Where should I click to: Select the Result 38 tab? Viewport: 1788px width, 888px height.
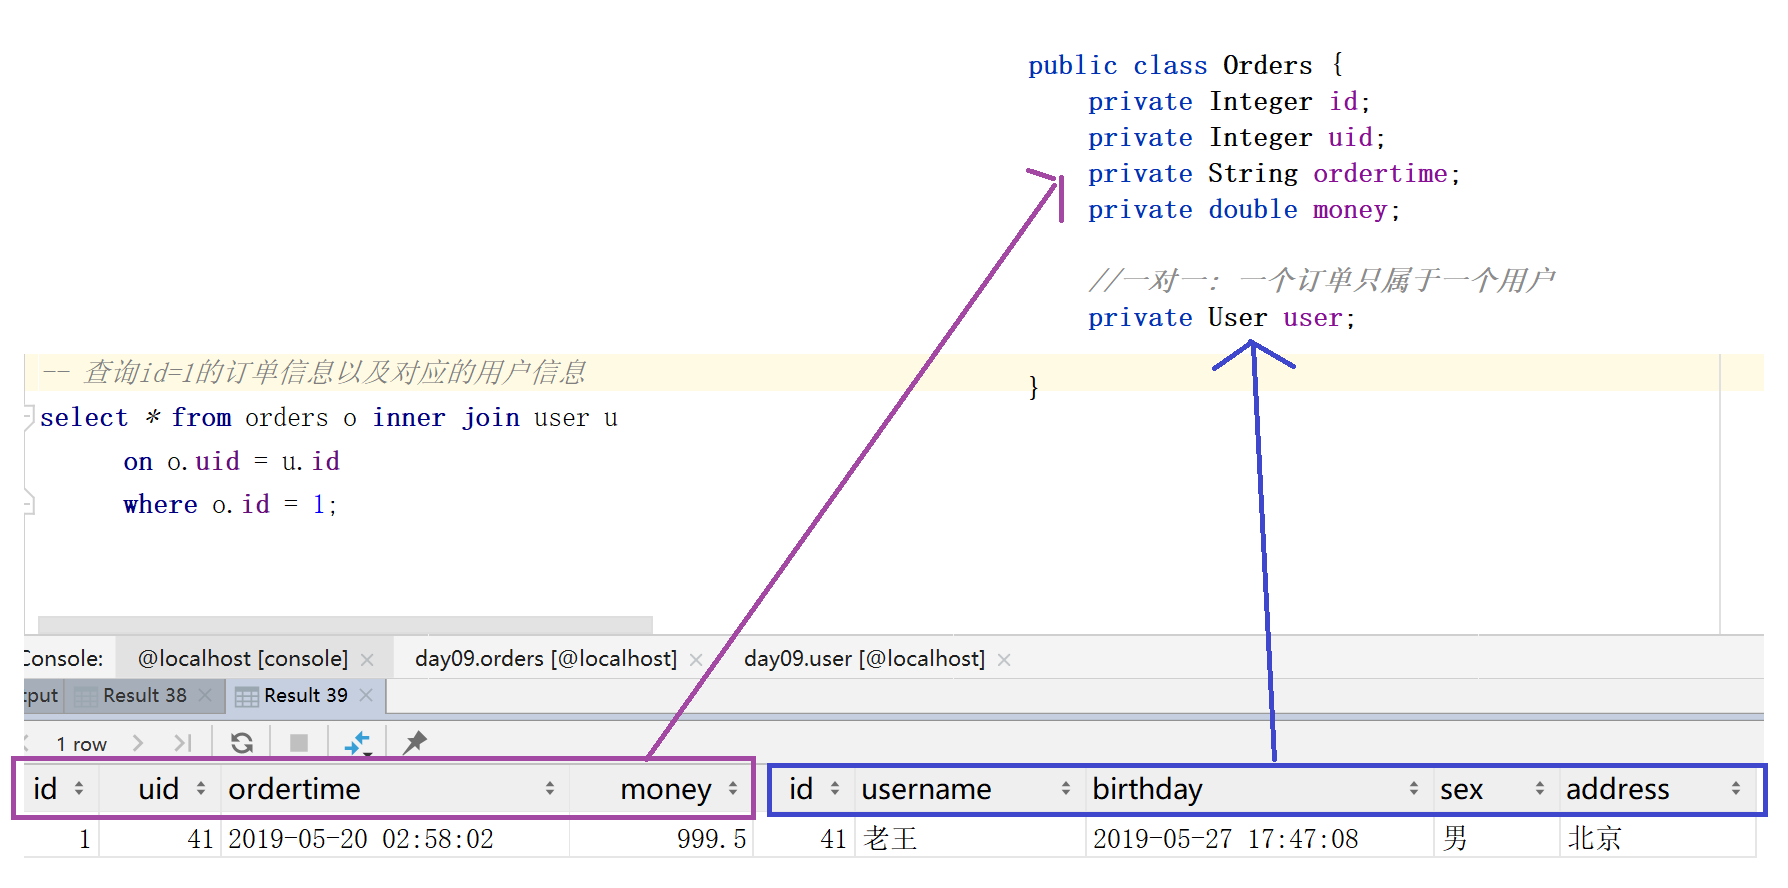point(144,695)
